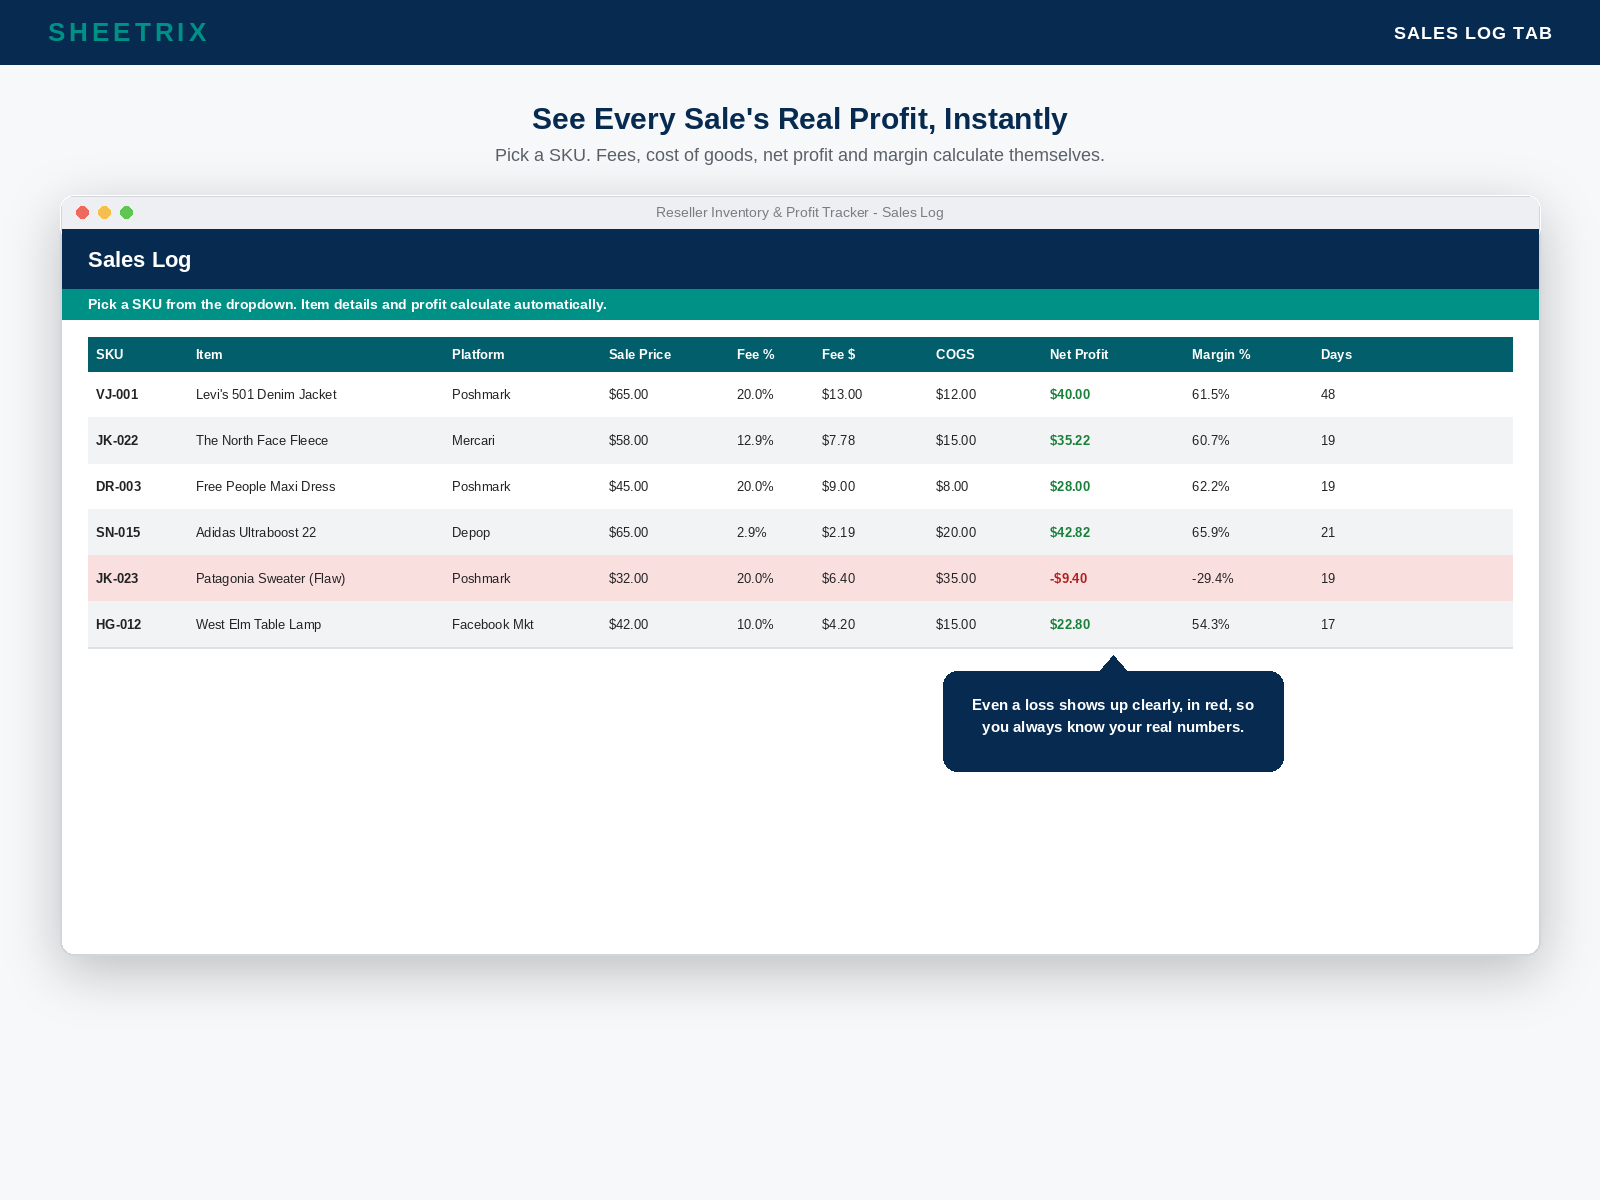This screenshot has height=1200, width=1600.
Task: Click the $8.00 COGS cell
Action: [952, 486]
